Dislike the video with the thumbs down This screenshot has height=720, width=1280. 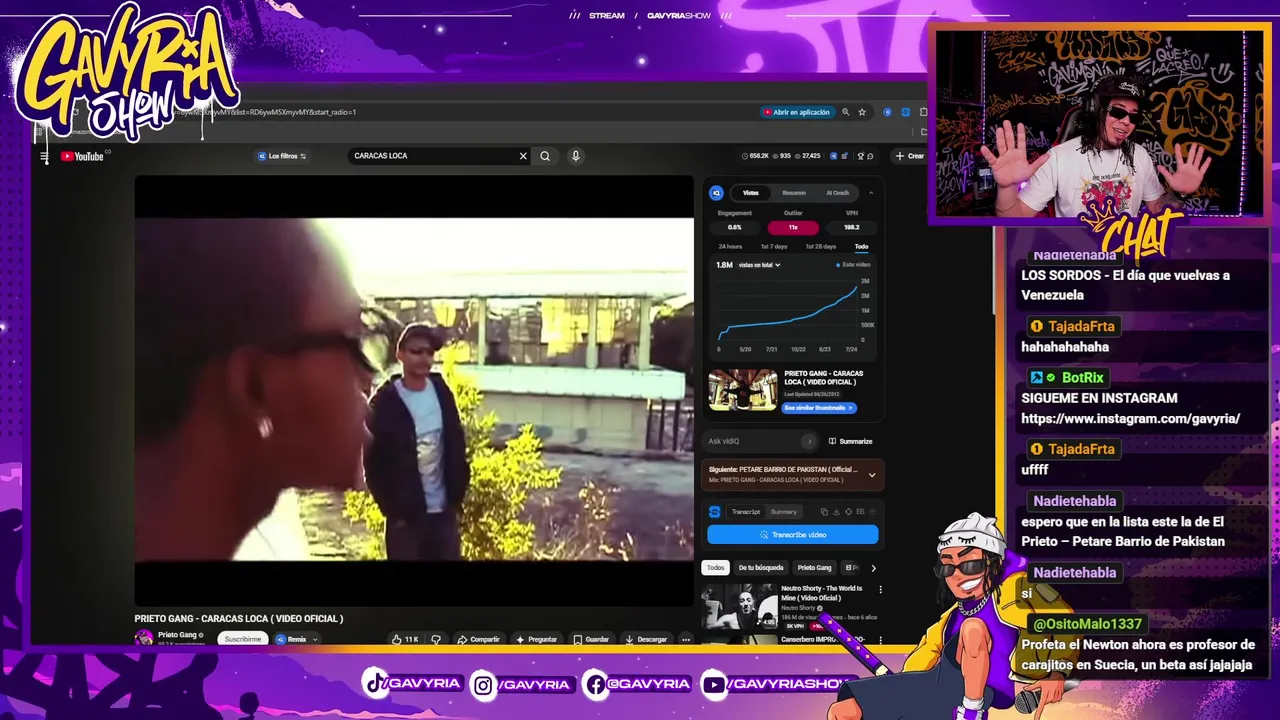click(x=435, y=639)
